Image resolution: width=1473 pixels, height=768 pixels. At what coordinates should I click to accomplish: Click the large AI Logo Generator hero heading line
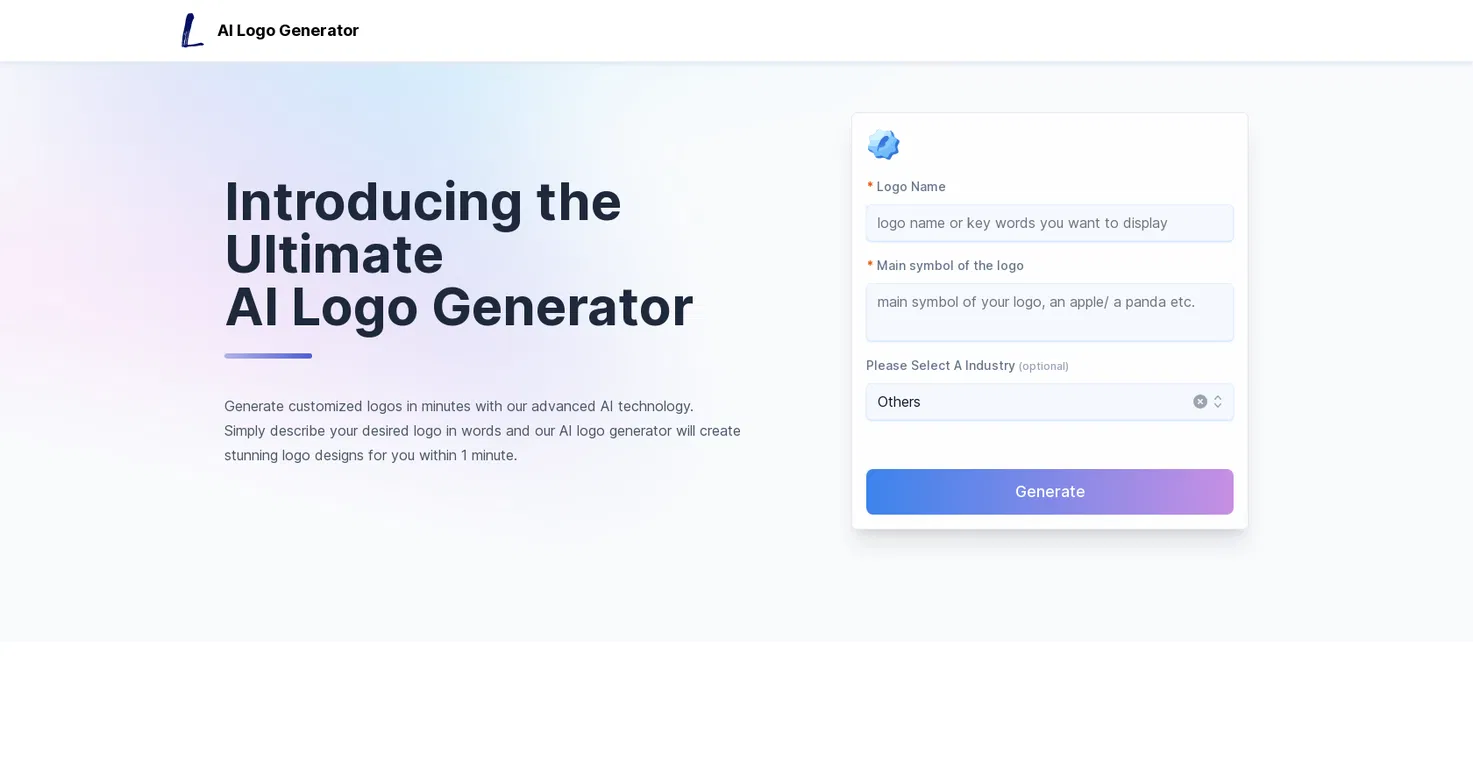459,307
